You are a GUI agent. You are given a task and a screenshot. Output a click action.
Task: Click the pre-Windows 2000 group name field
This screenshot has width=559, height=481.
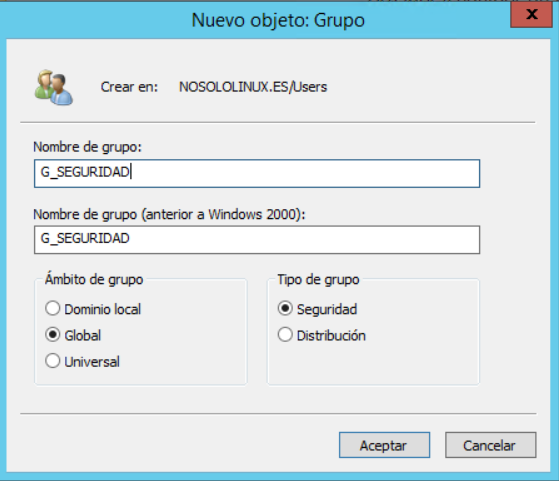(257, 240)
